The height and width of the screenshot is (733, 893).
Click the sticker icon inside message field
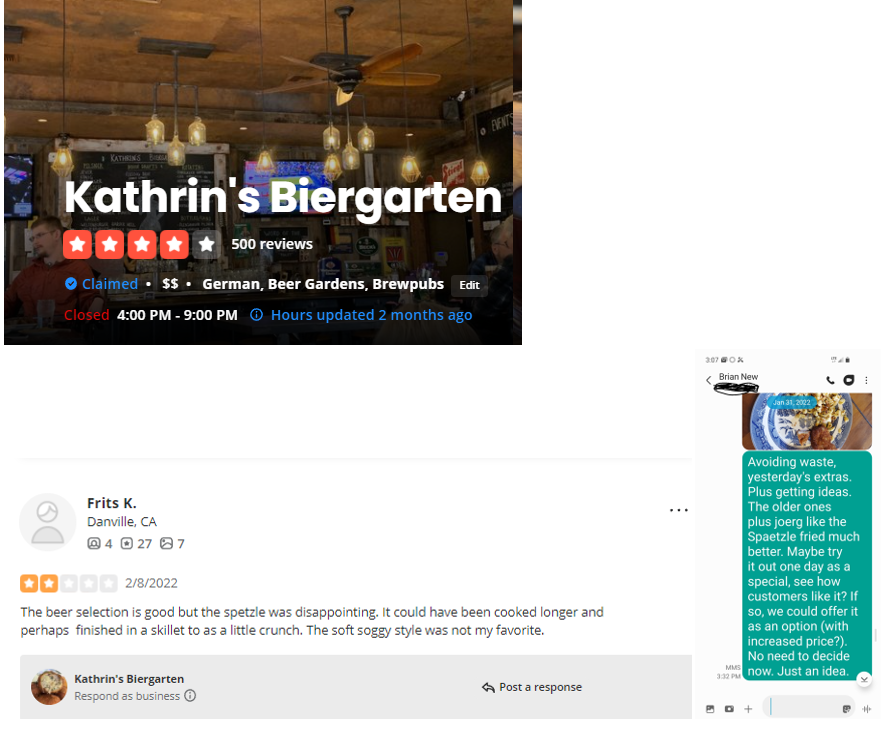coord(846,709)
